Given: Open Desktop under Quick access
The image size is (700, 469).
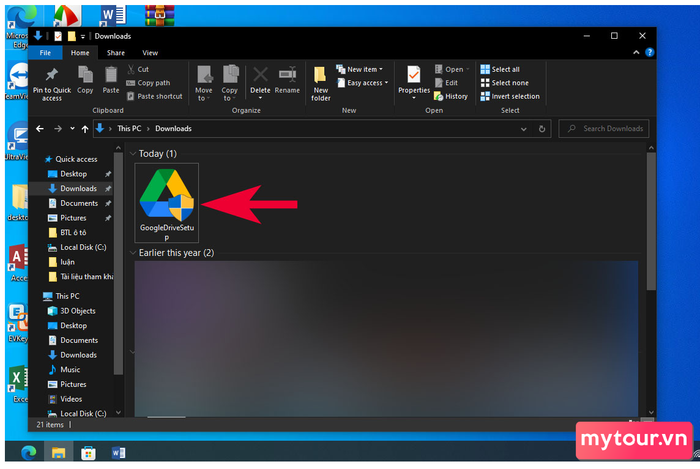Looking at the screenshot, I should pos(73,174).
